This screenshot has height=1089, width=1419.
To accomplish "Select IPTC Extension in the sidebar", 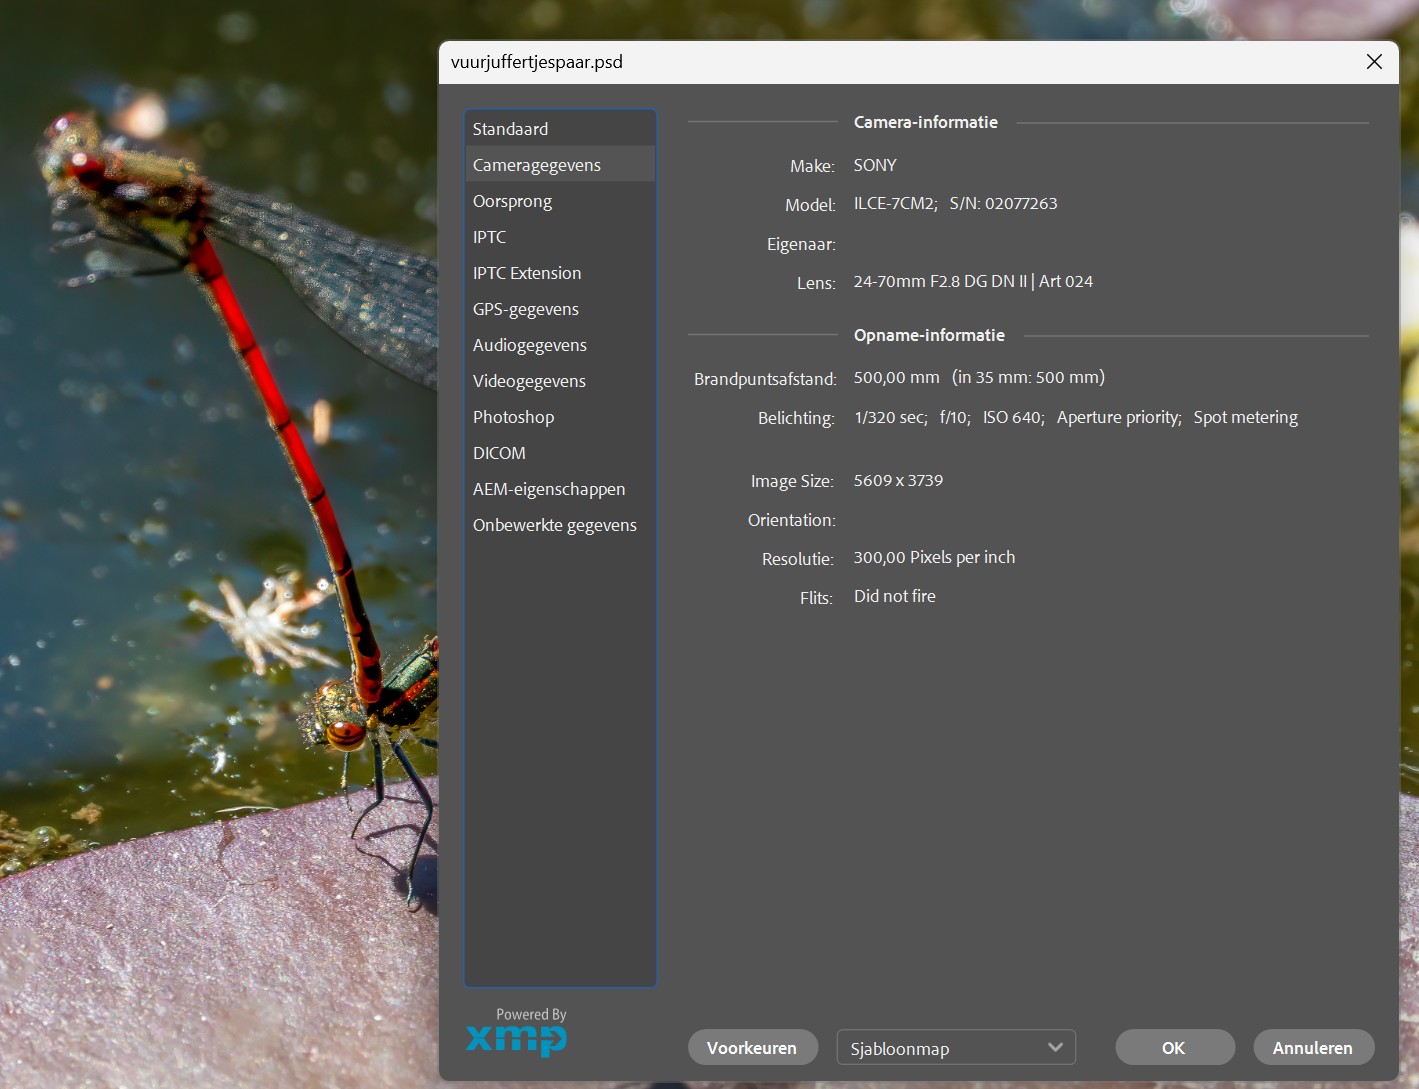I will [560, 273].
